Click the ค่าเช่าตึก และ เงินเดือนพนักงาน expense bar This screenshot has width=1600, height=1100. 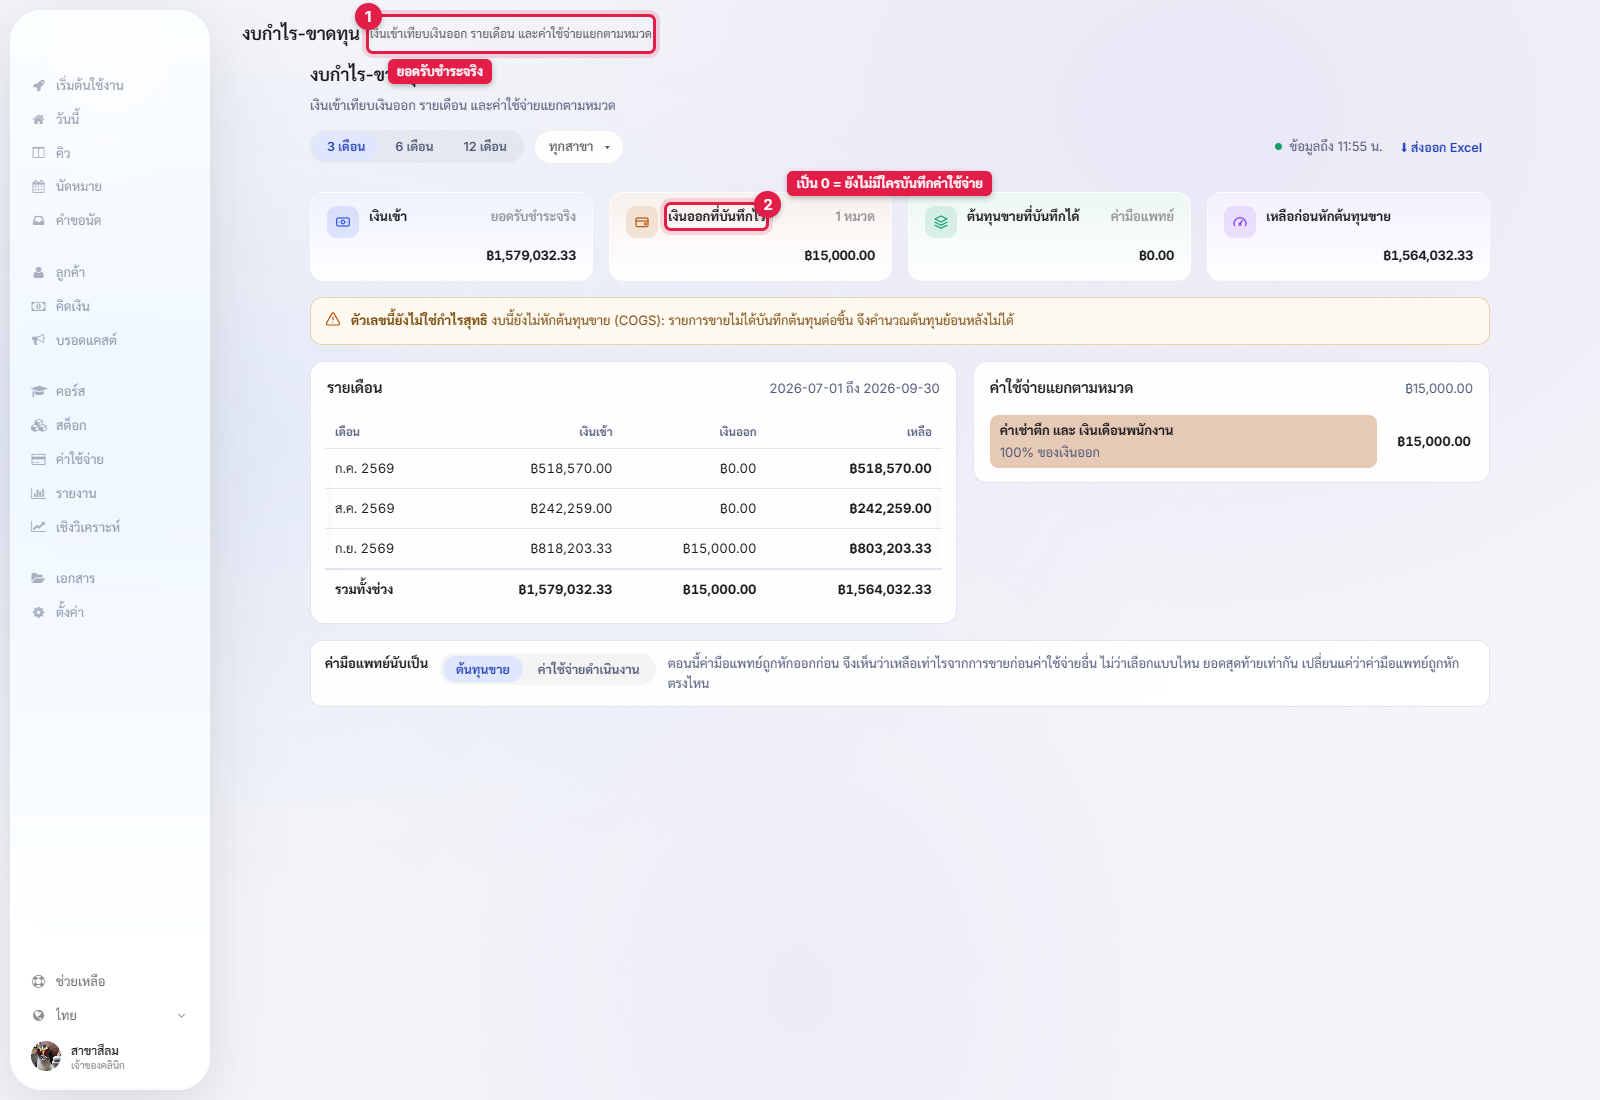(x=1183, y=442)
